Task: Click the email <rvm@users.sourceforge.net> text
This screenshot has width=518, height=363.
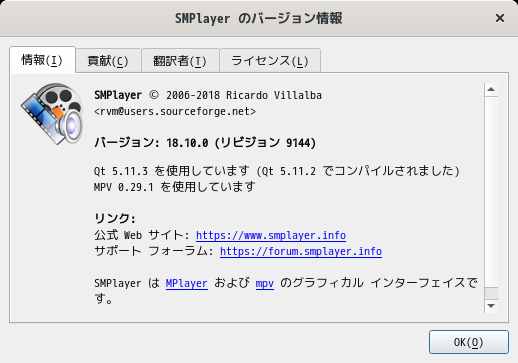Action: 175,111
